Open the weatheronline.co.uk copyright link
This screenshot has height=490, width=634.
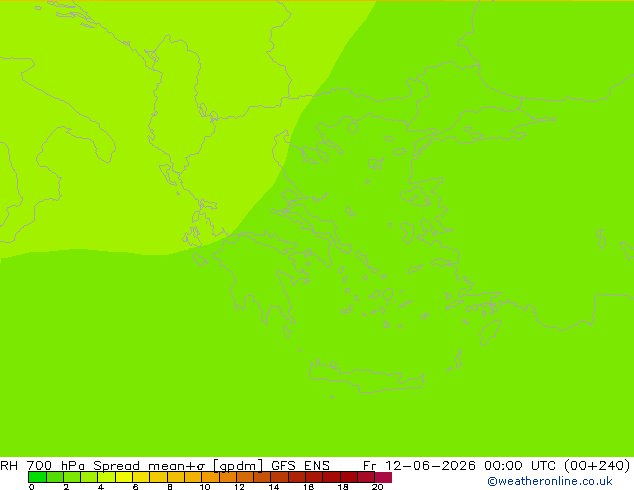pyautogui.click(x=549, y=481)
